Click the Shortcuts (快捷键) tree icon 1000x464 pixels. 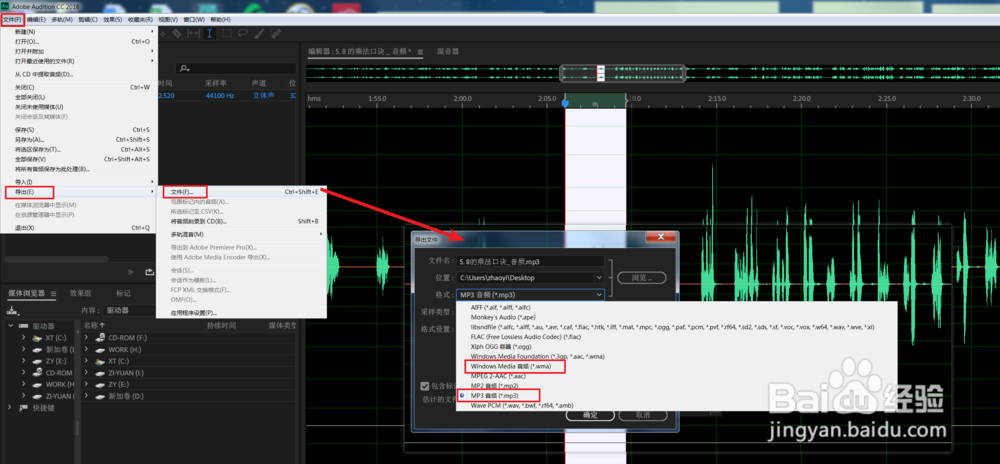coord(24,408)
